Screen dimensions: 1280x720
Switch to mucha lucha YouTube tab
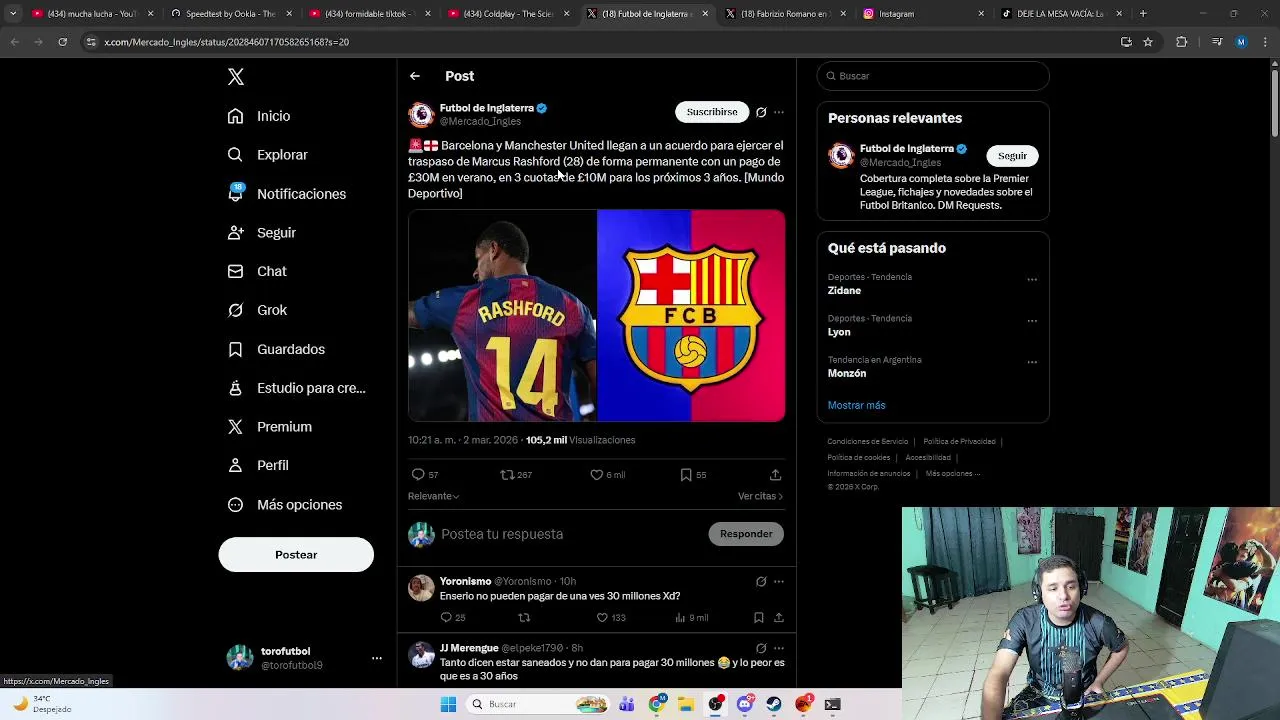[x=92, y=14]
